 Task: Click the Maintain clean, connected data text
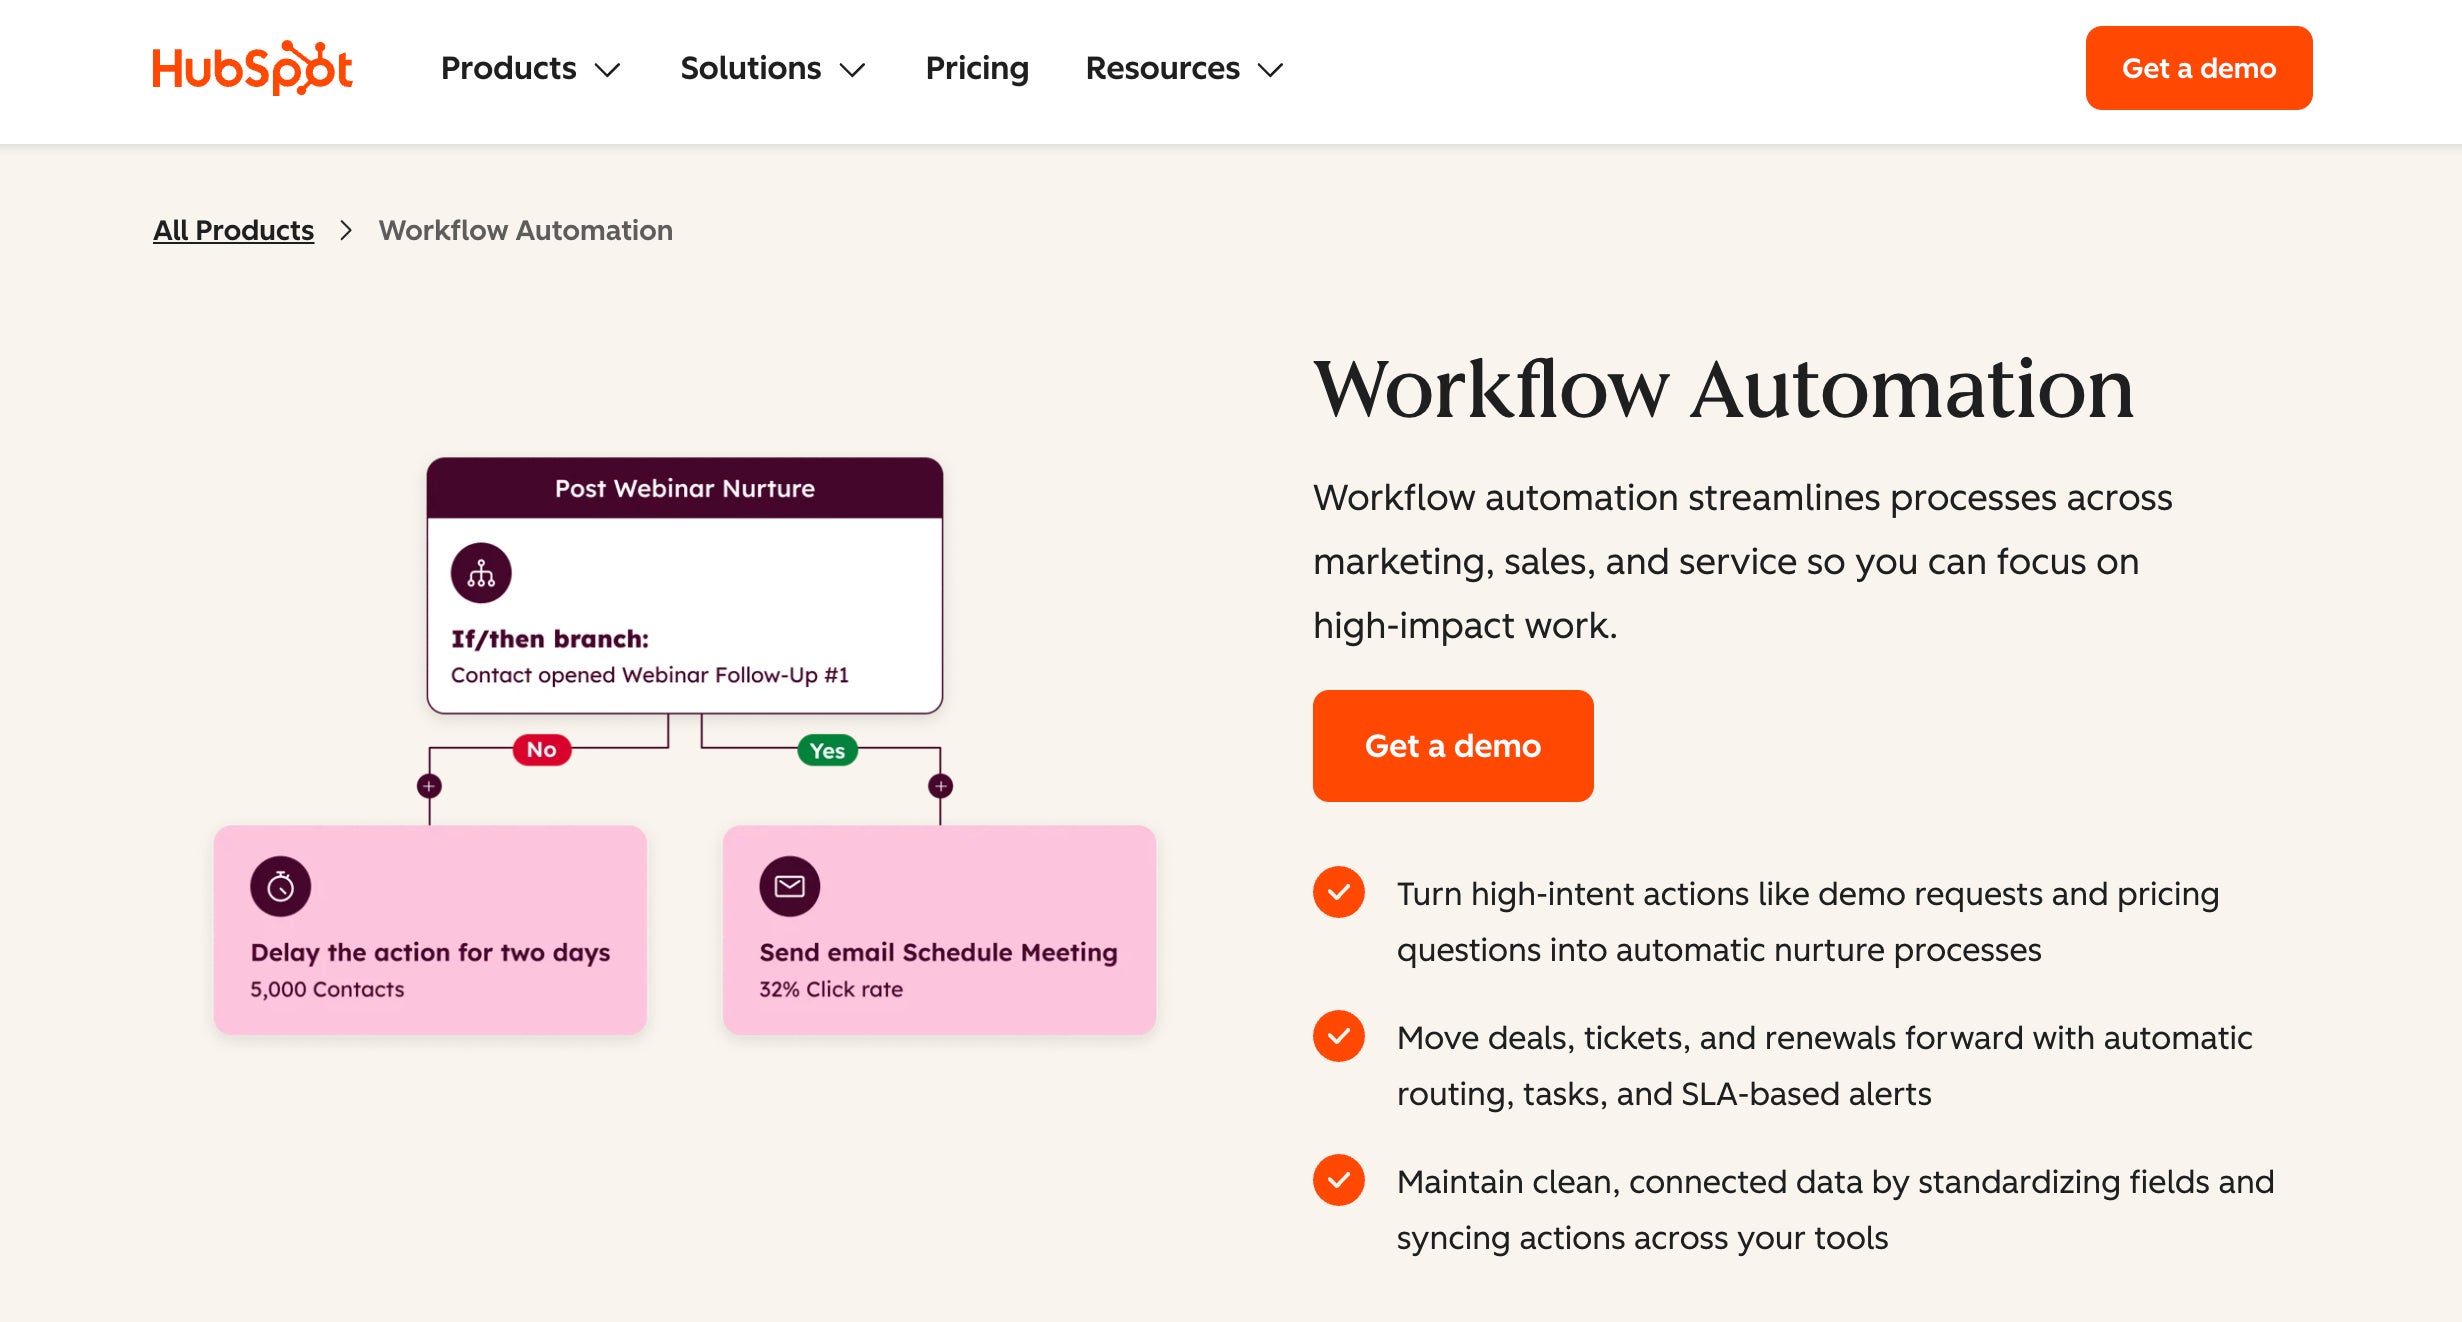pos(1836,1210)
